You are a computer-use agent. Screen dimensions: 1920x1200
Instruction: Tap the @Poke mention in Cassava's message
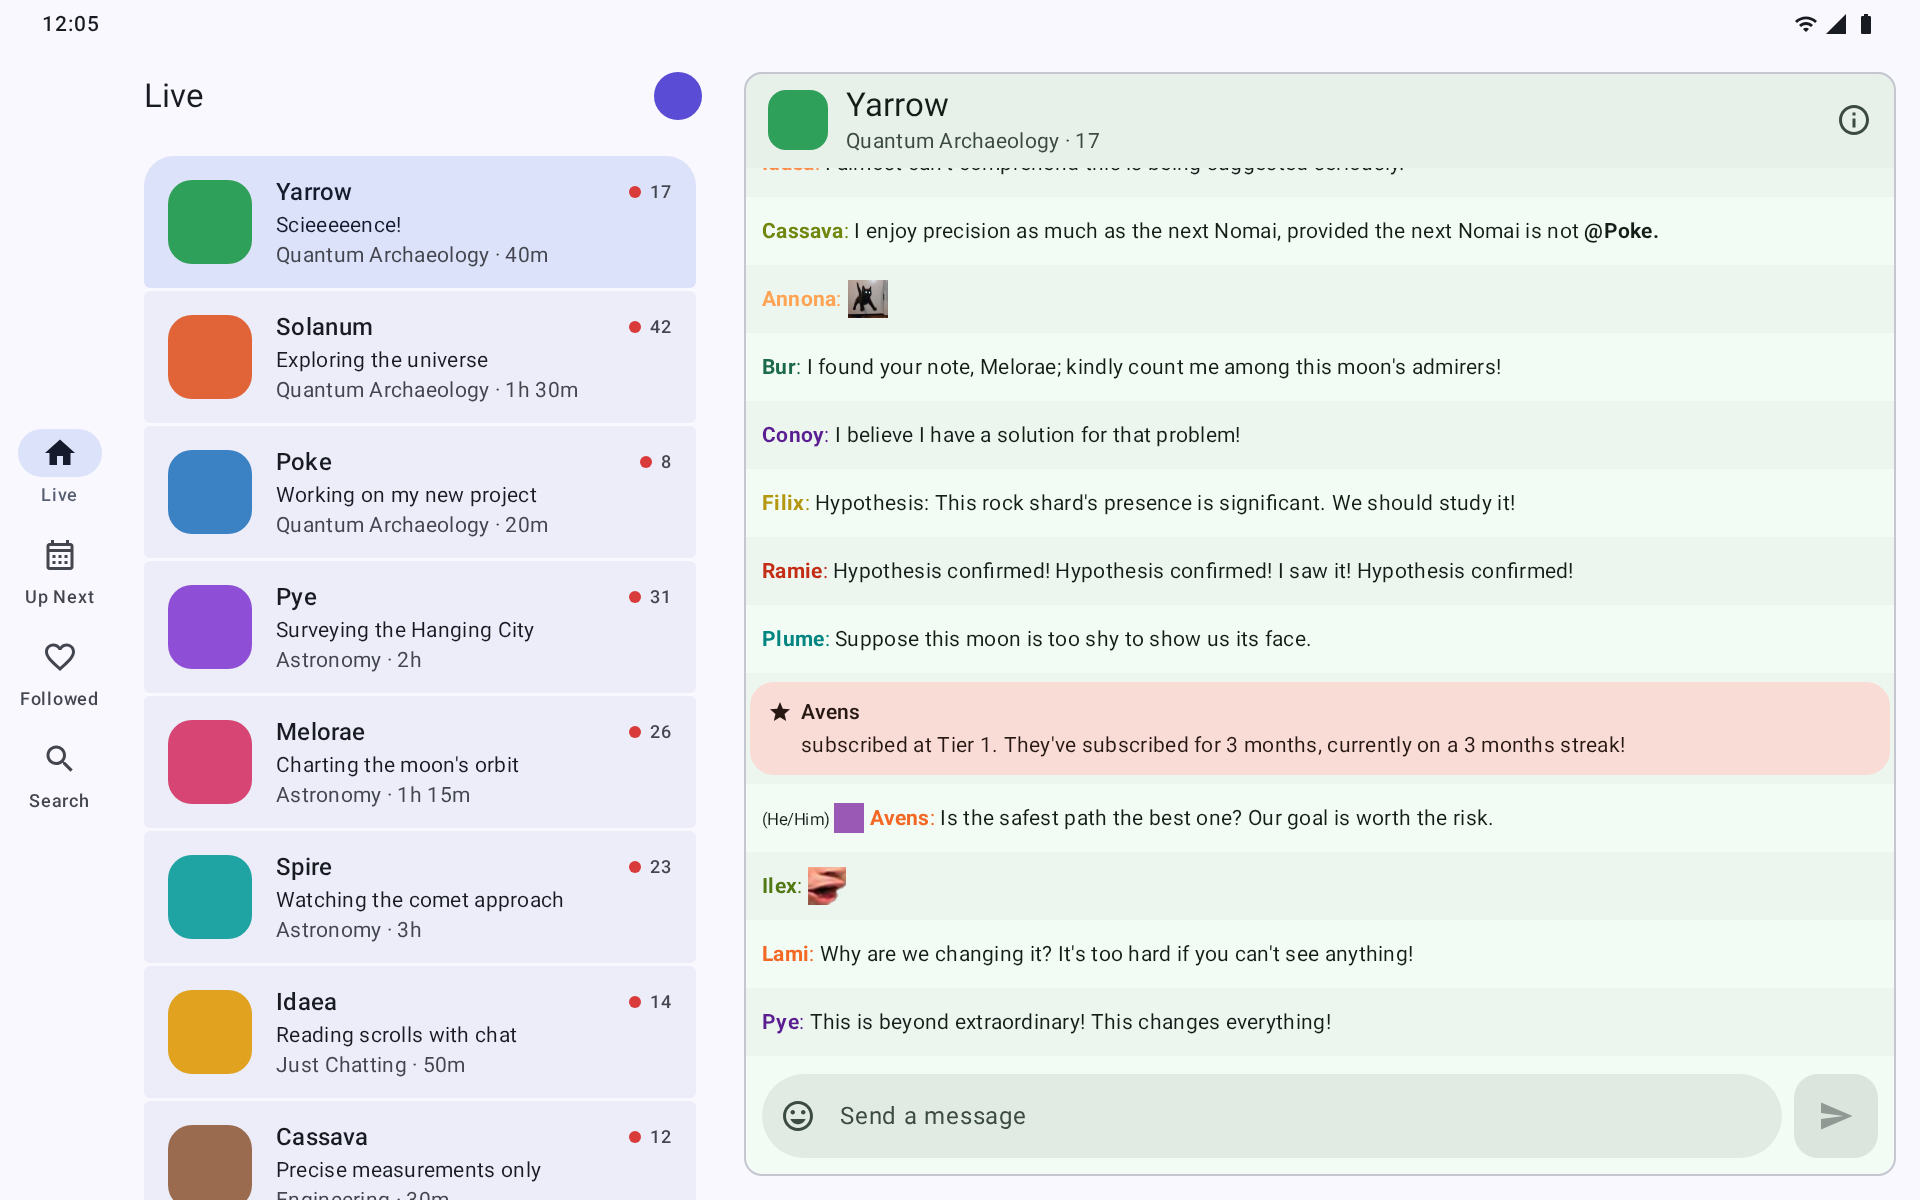1621,231
